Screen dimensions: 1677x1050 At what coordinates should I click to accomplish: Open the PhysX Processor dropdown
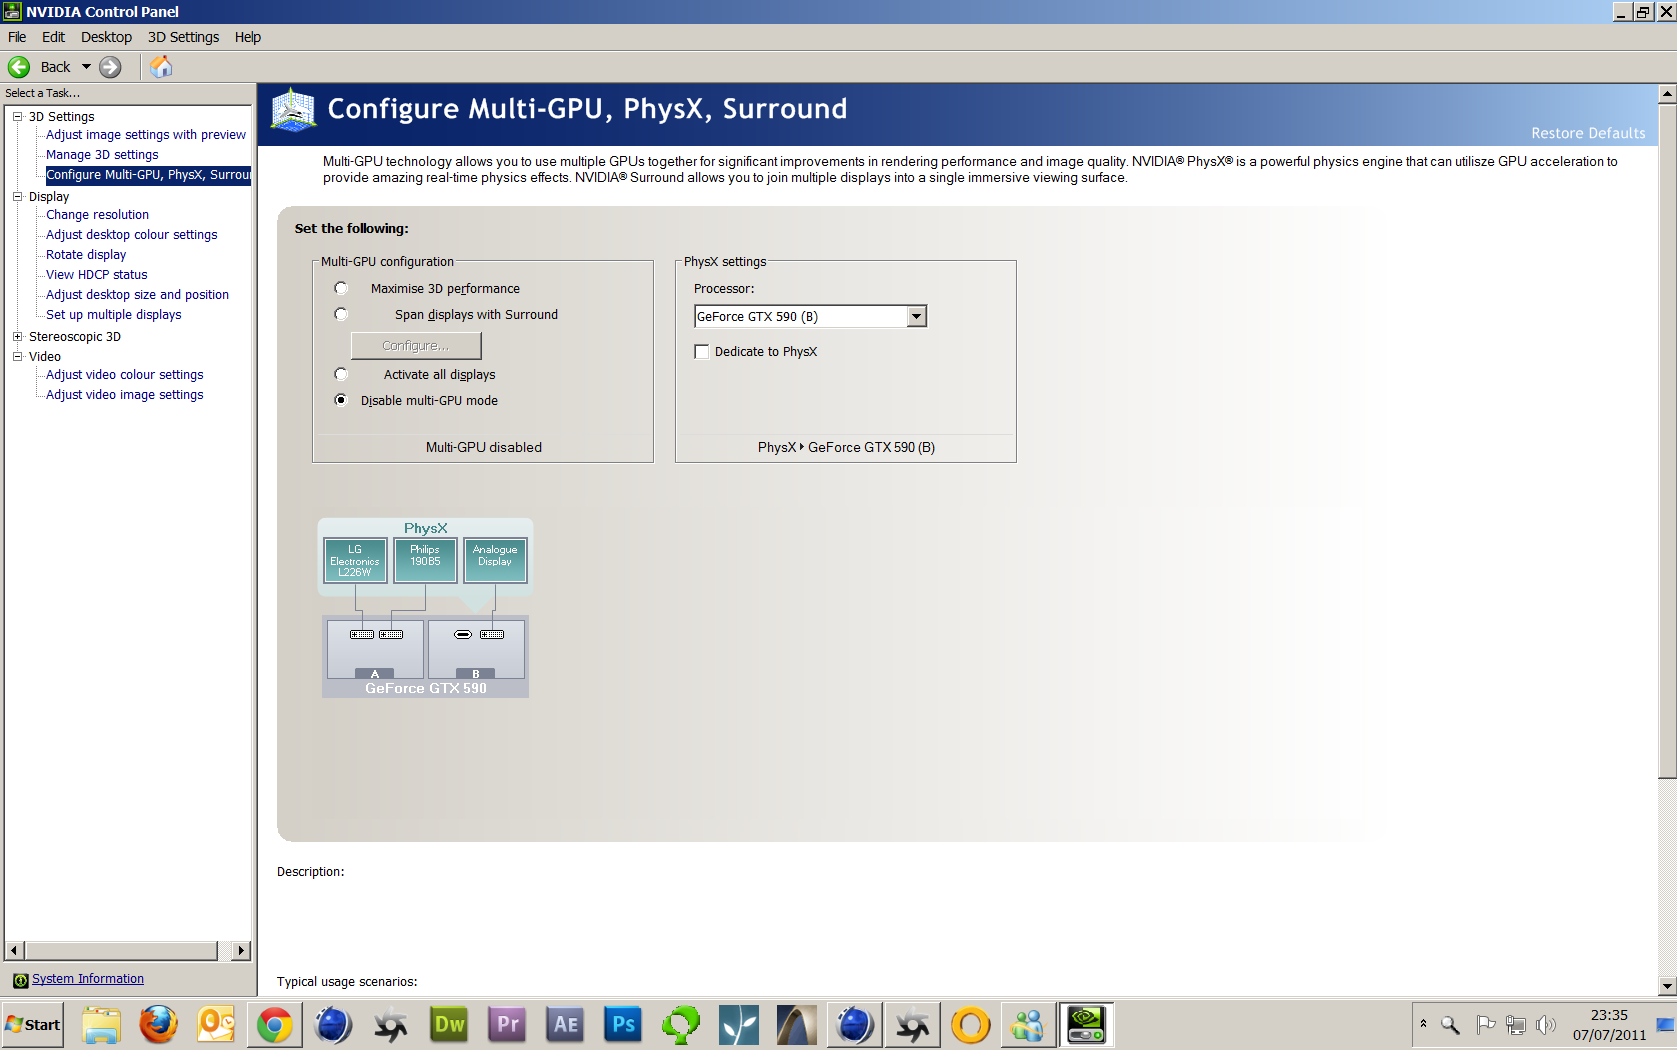click(916, 317)
